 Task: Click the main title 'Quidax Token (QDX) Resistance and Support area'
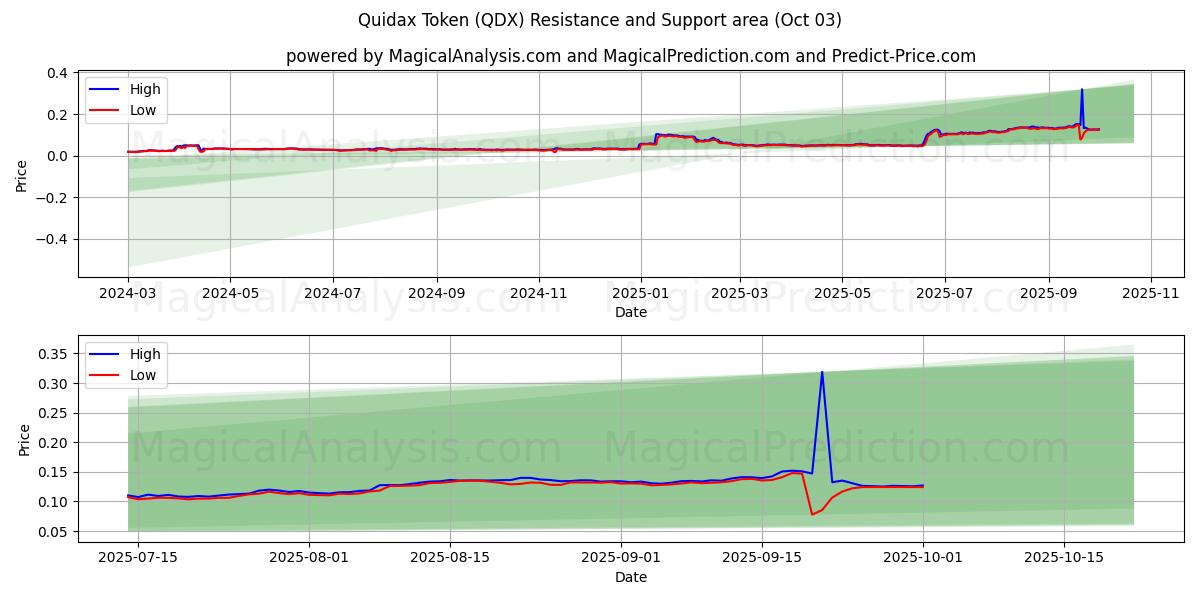[x=599, y=20]
